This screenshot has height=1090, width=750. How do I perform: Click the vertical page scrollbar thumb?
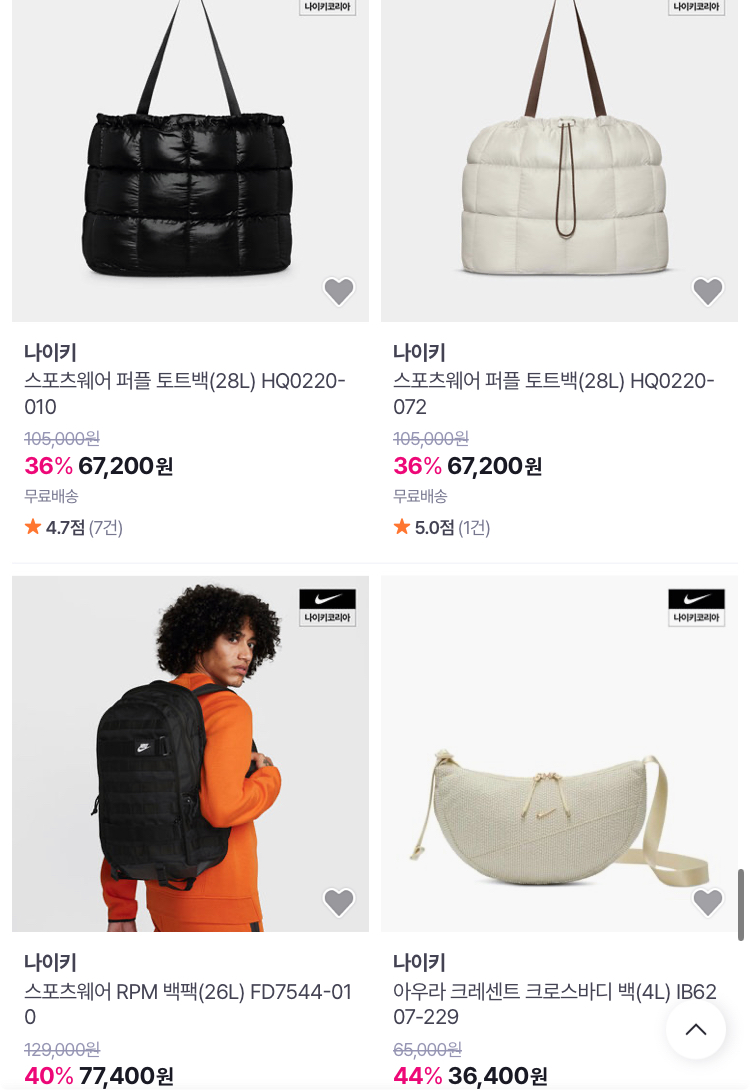point(741,904)
